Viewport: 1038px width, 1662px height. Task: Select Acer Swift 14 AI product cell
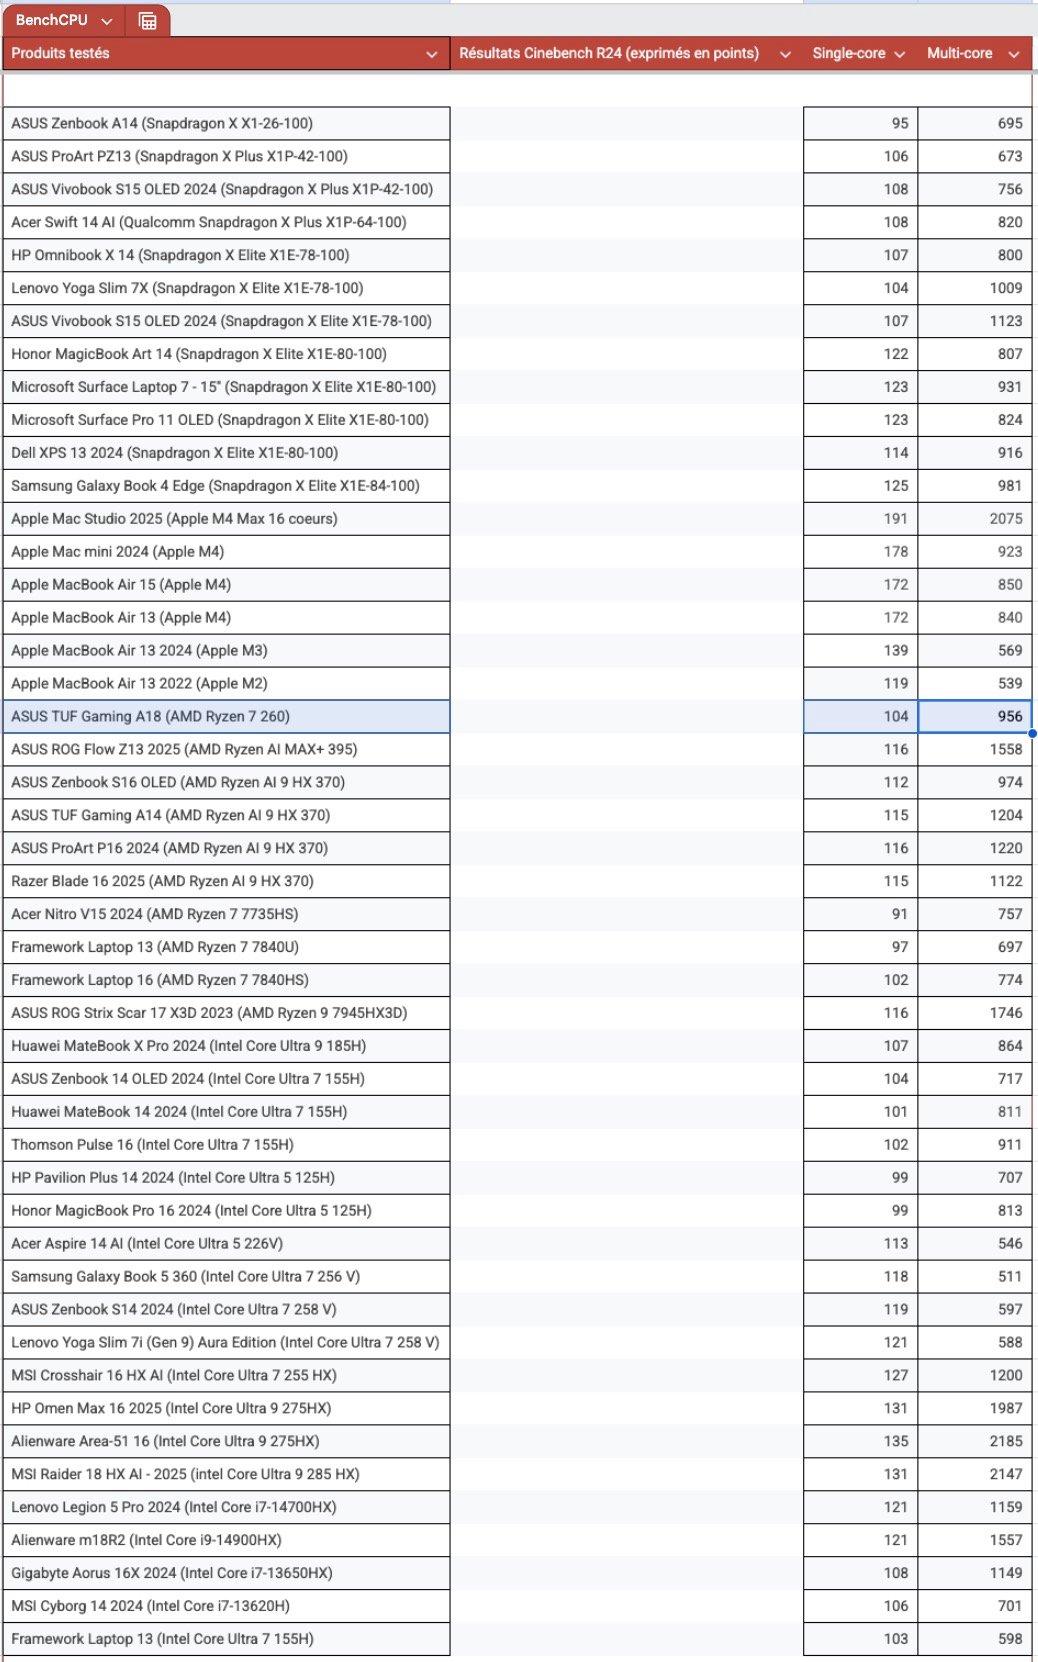(226, 223)
